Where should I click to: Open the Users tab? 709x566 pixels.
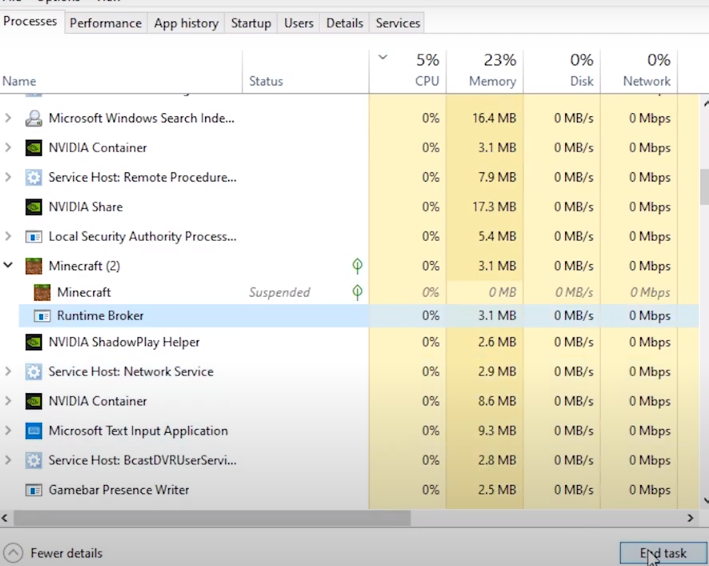click(x=298, y=23)
